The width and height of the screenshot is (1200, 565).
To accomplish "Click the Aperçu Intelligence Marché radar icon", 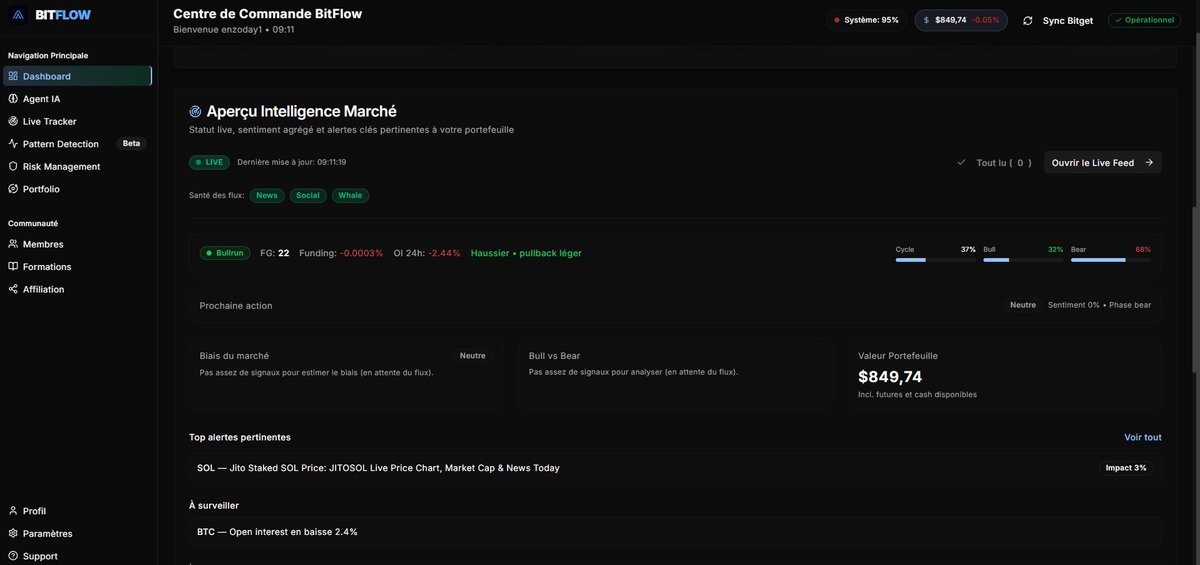I will [195, 111].
